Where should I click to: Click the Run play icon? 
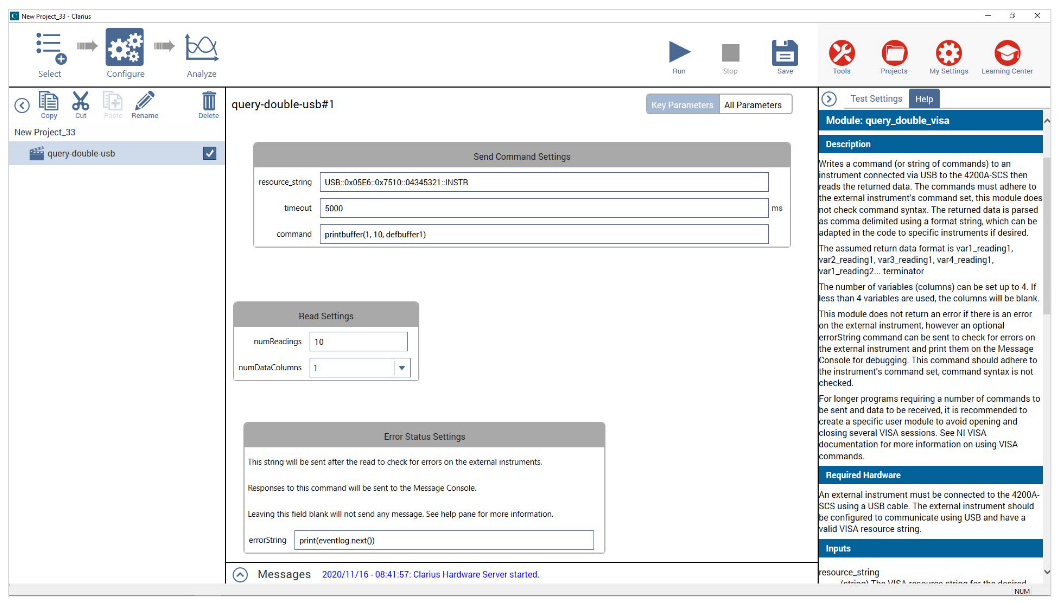click(x=679, y=52)
